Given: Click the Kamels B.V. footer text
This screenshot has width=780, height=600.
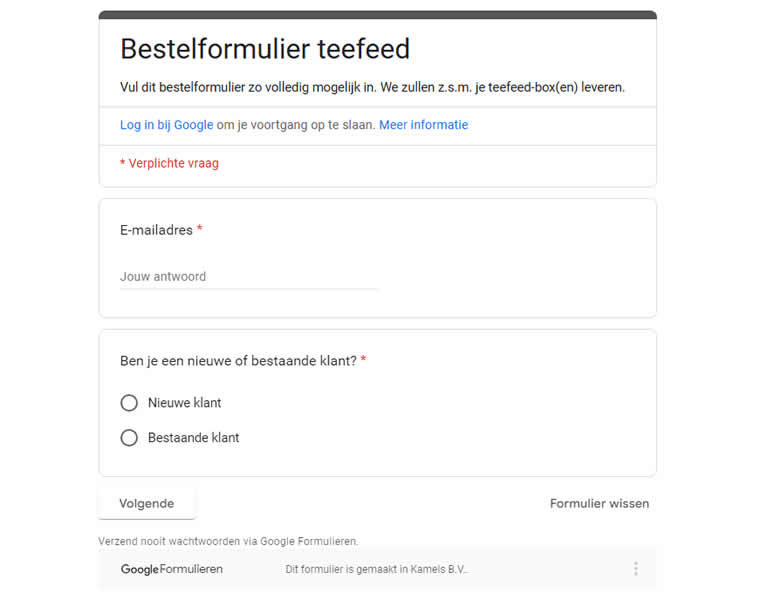Looking at the screenshot, I should [376, 569].
